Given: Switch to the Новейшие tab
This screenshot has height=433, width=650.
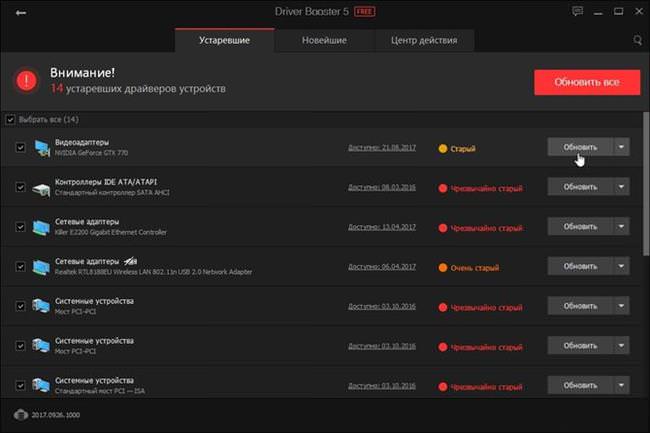Looking at the screenshot, I should [324, 40].
